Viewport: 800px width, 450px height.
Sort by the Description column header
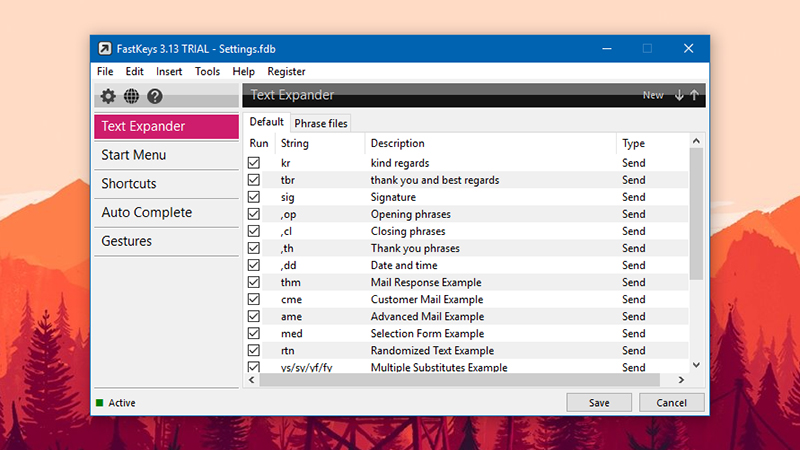[491, 143]
